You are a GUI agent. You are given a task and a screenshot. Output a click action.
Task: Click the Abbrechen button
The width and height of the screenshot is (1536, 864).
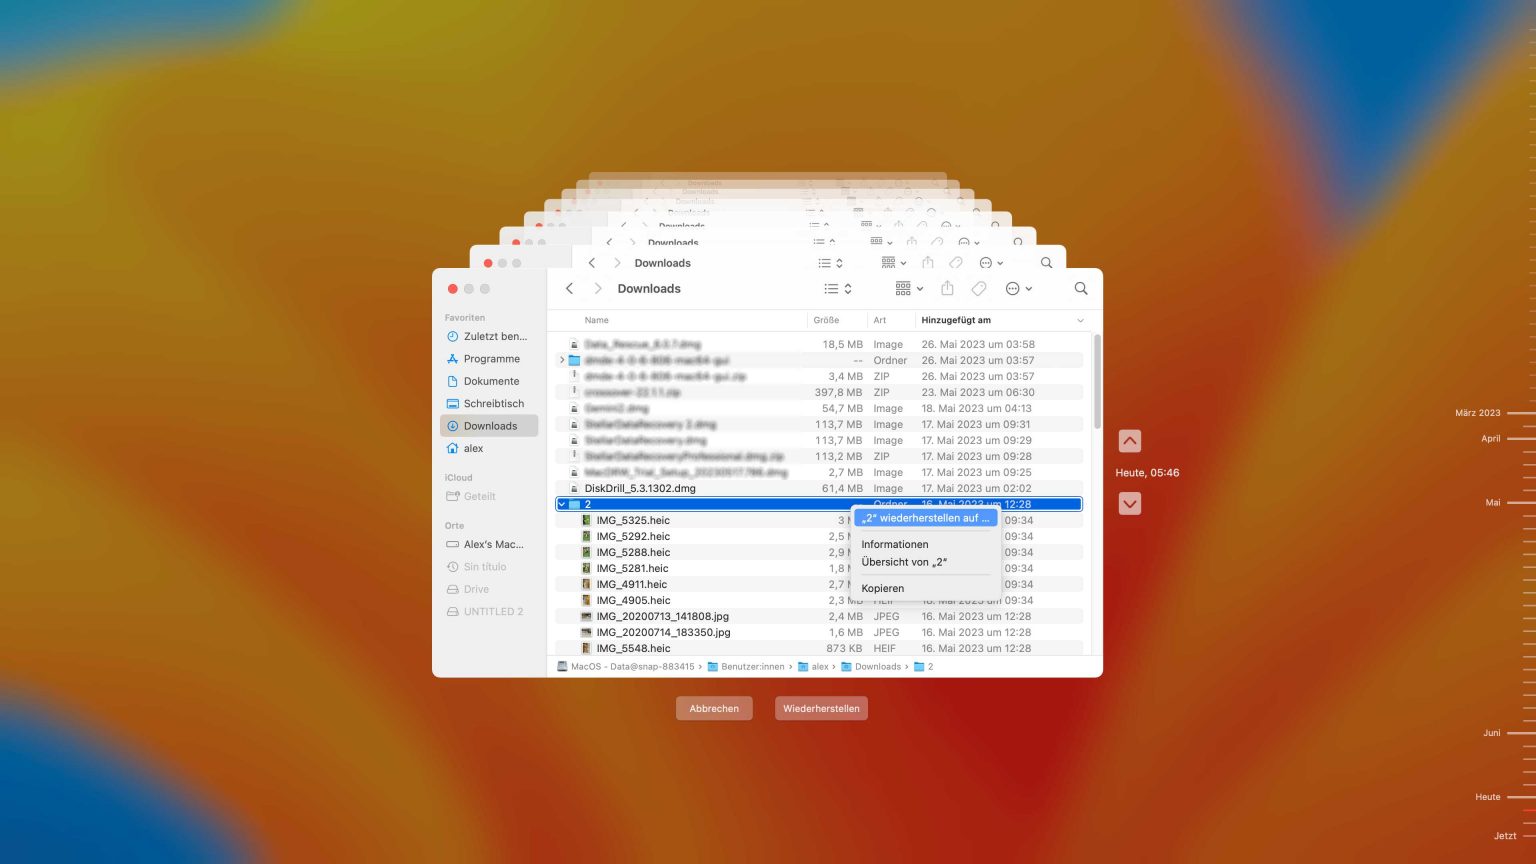click(x=714, y=708)
